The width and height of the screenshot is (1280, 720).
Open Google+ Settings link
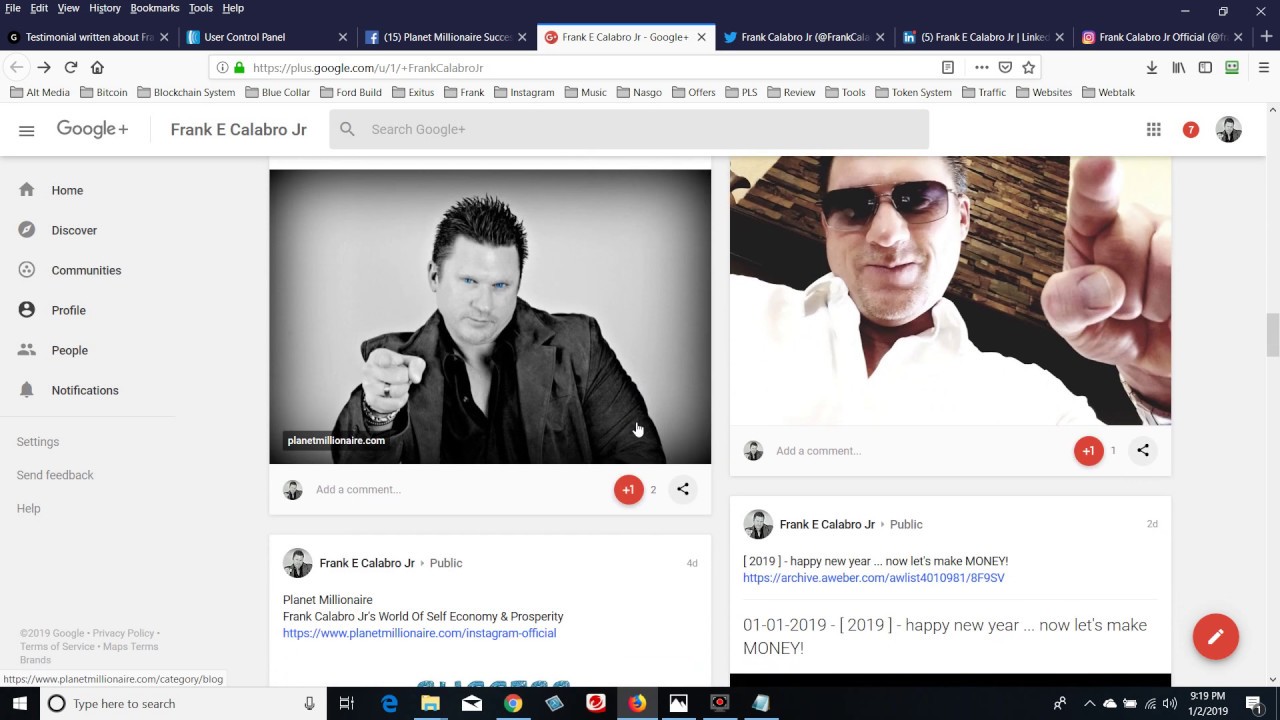(x=38, y=442)
